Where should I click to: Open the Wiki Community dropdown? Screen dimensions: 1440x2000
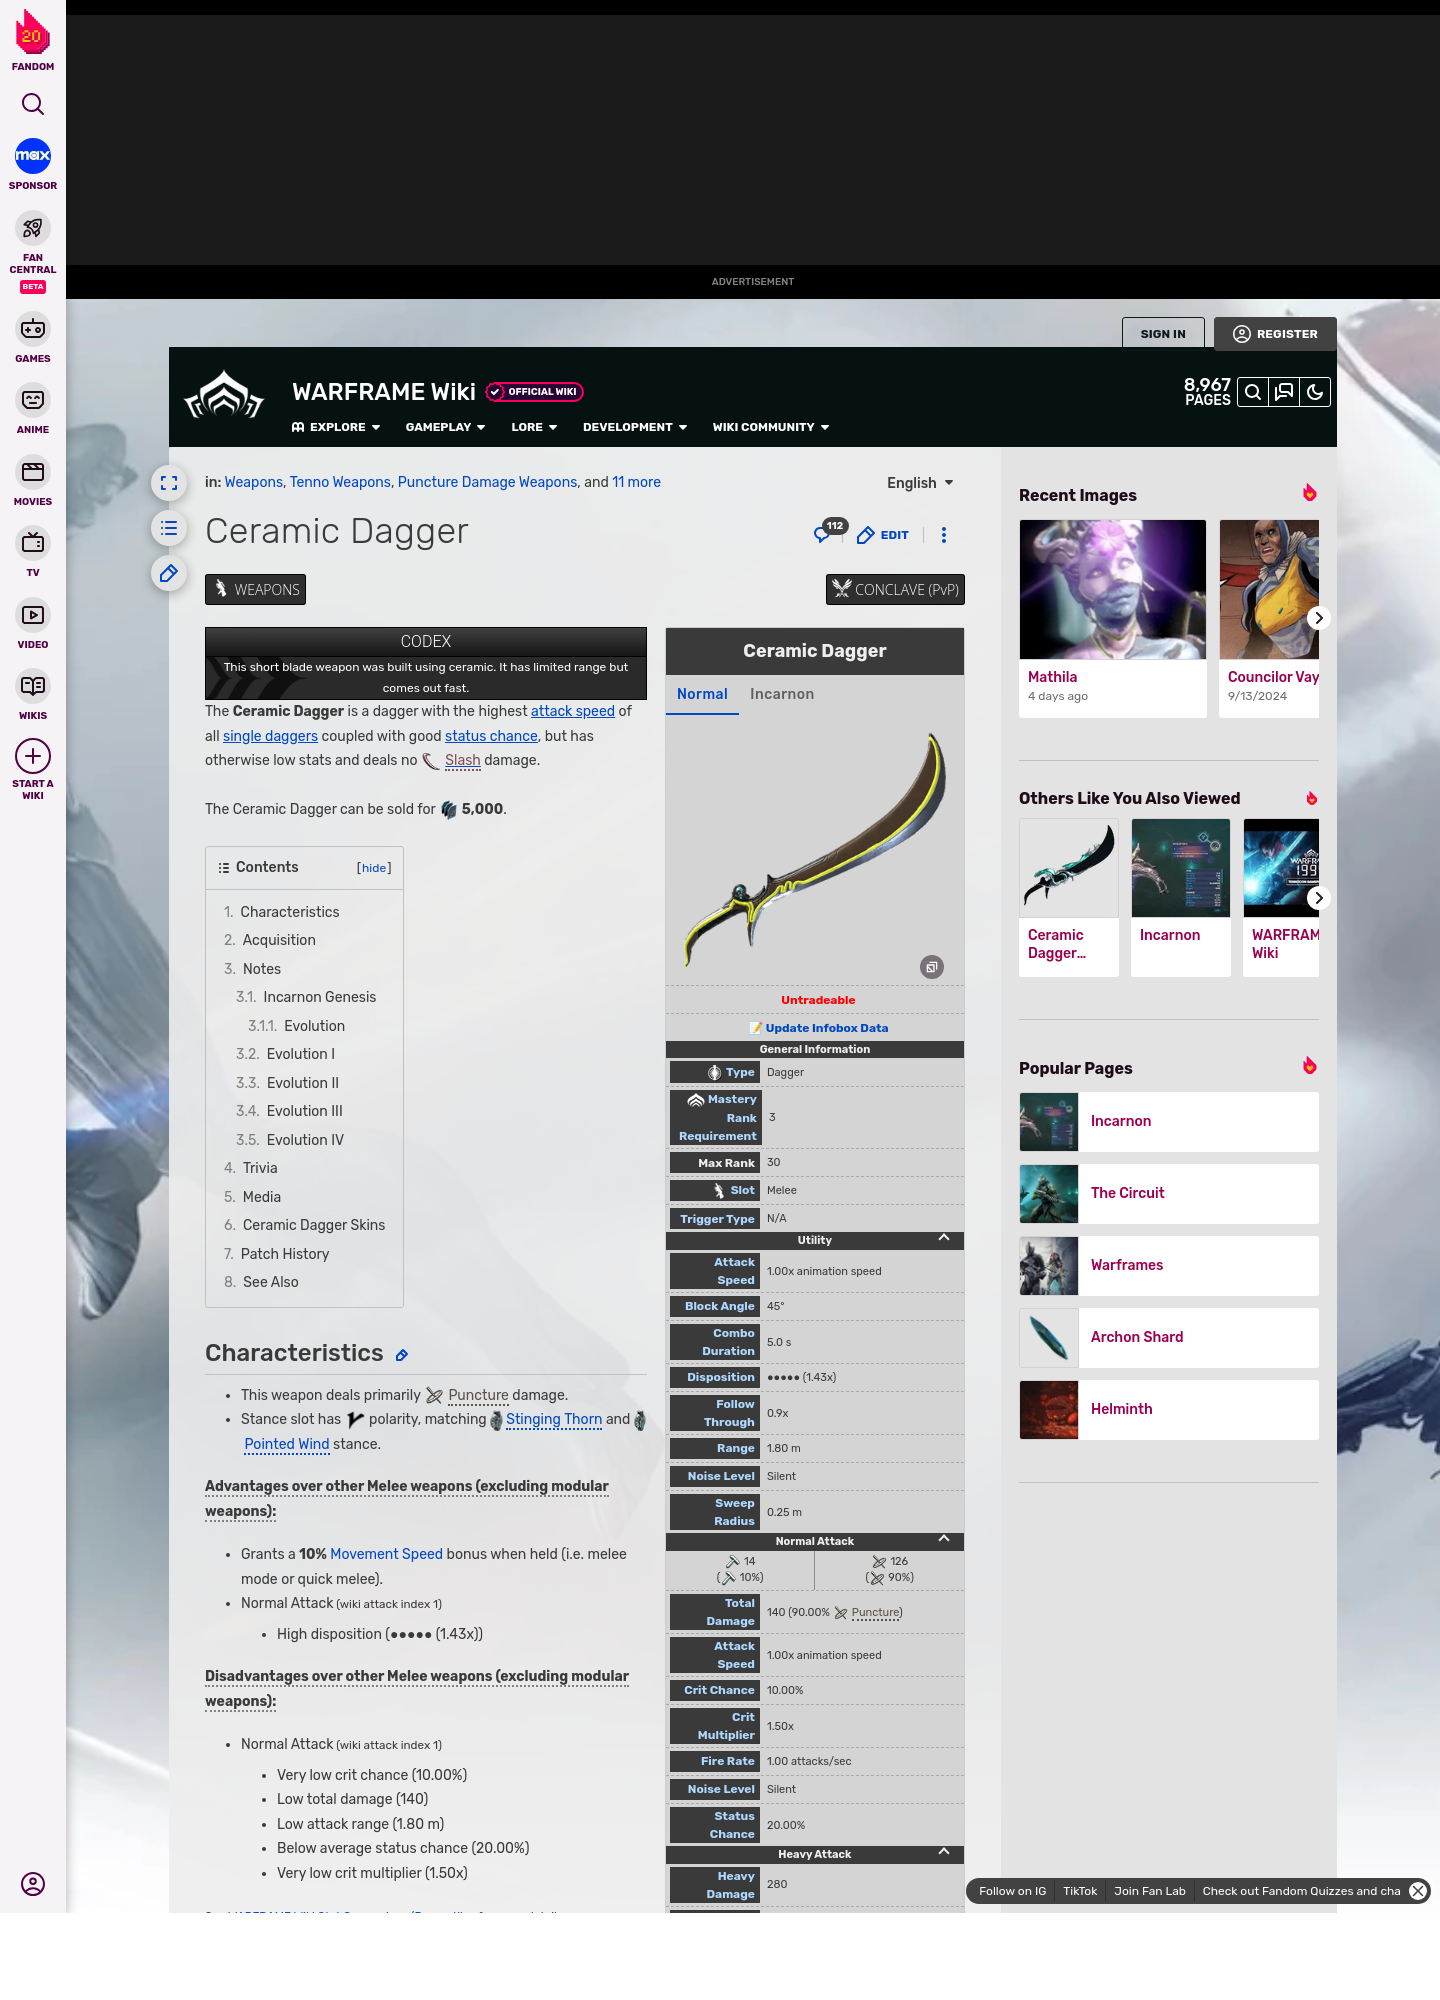click(771, 427)
